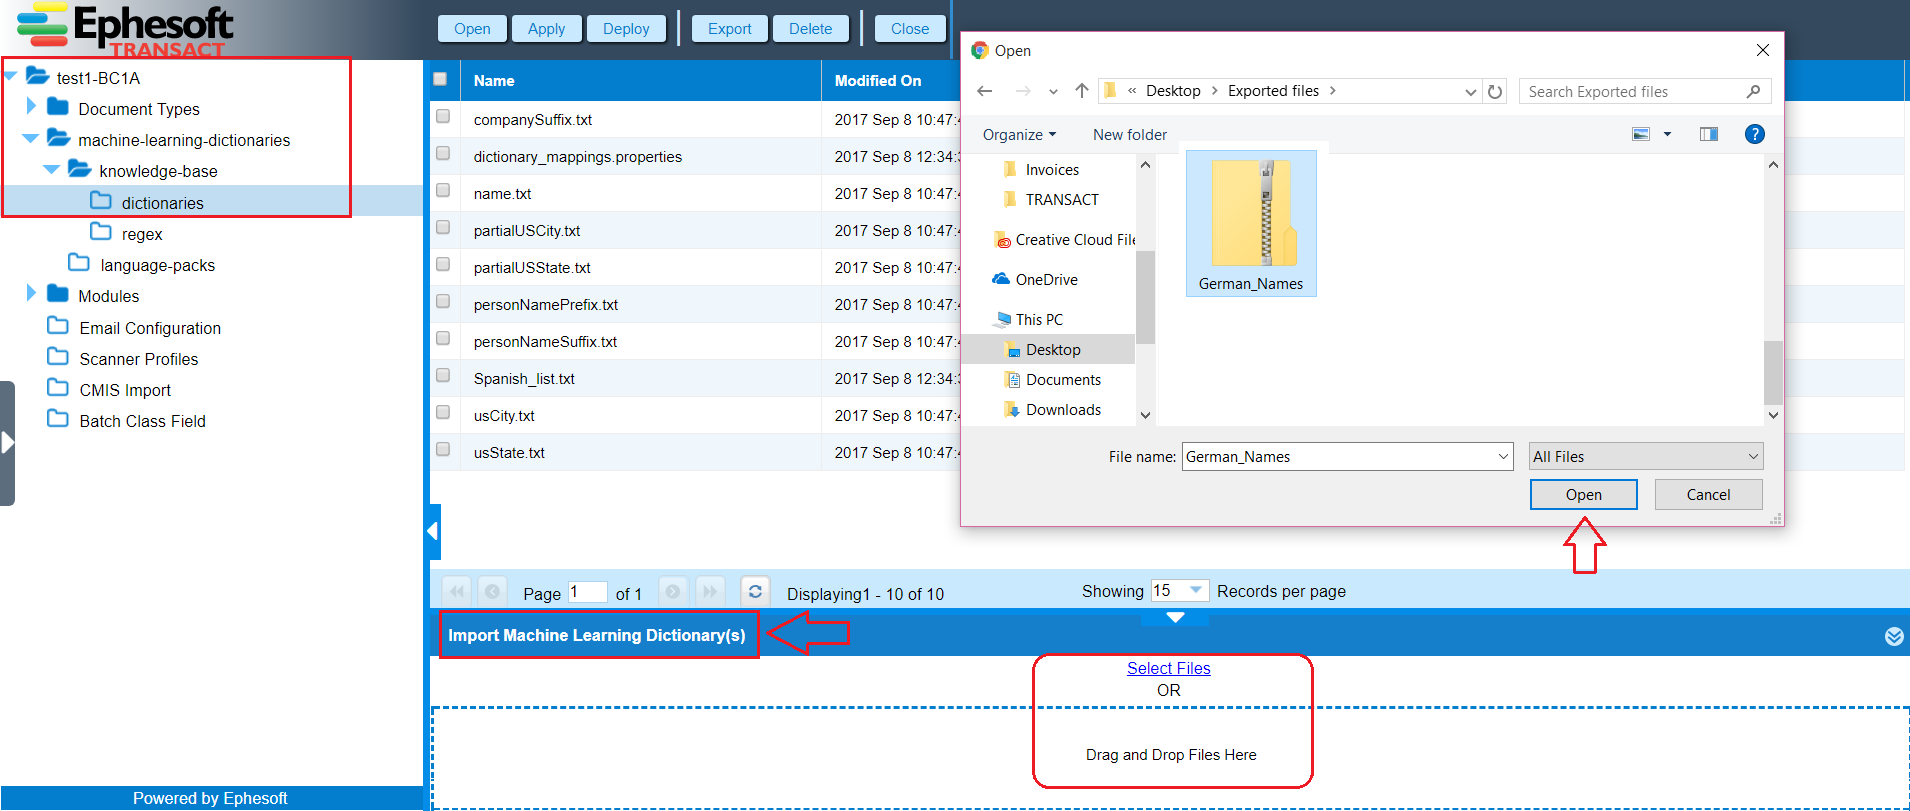Image resolution: width=1910 pixels, height=811 pixels.
Task: Click the Modules folder icon
Action: (58, 294)
